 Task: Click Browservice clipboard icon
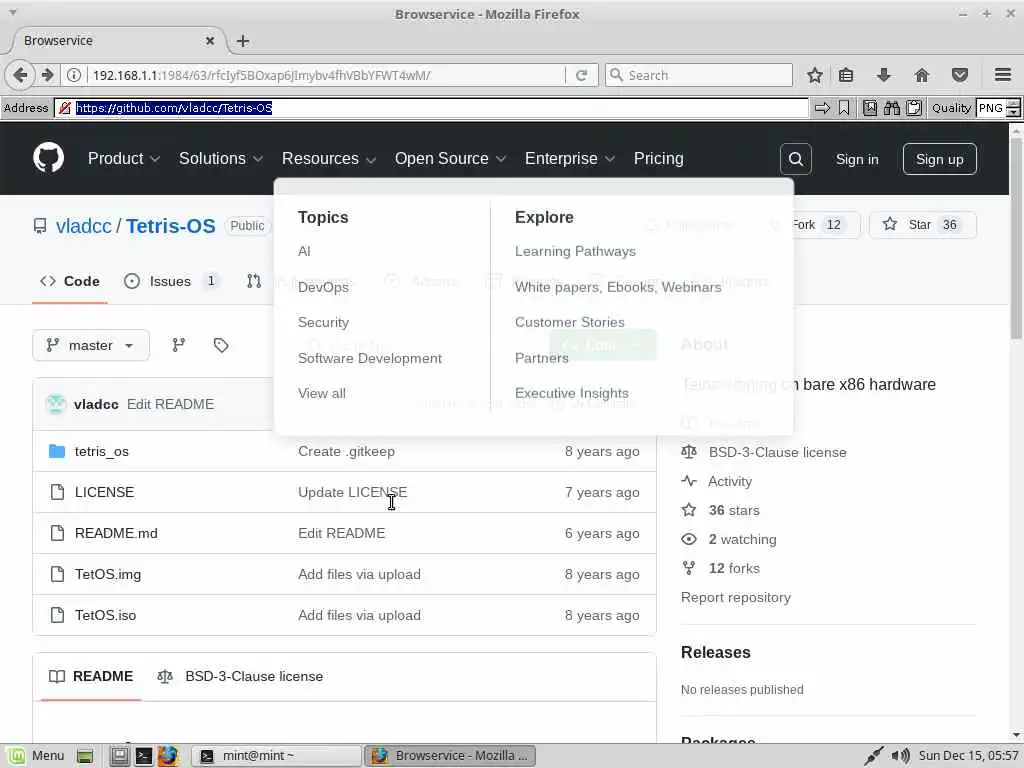914,108
